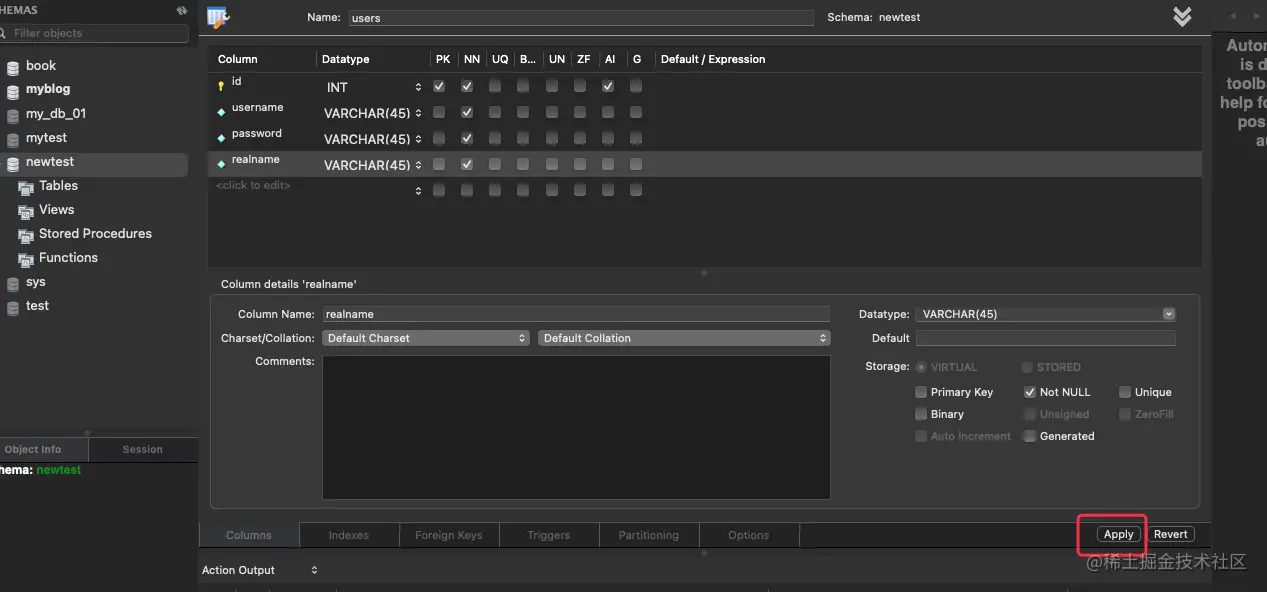Check Generated checkbox in column details
Screen dimensions: 1267x592
[x=1030, y=436]
